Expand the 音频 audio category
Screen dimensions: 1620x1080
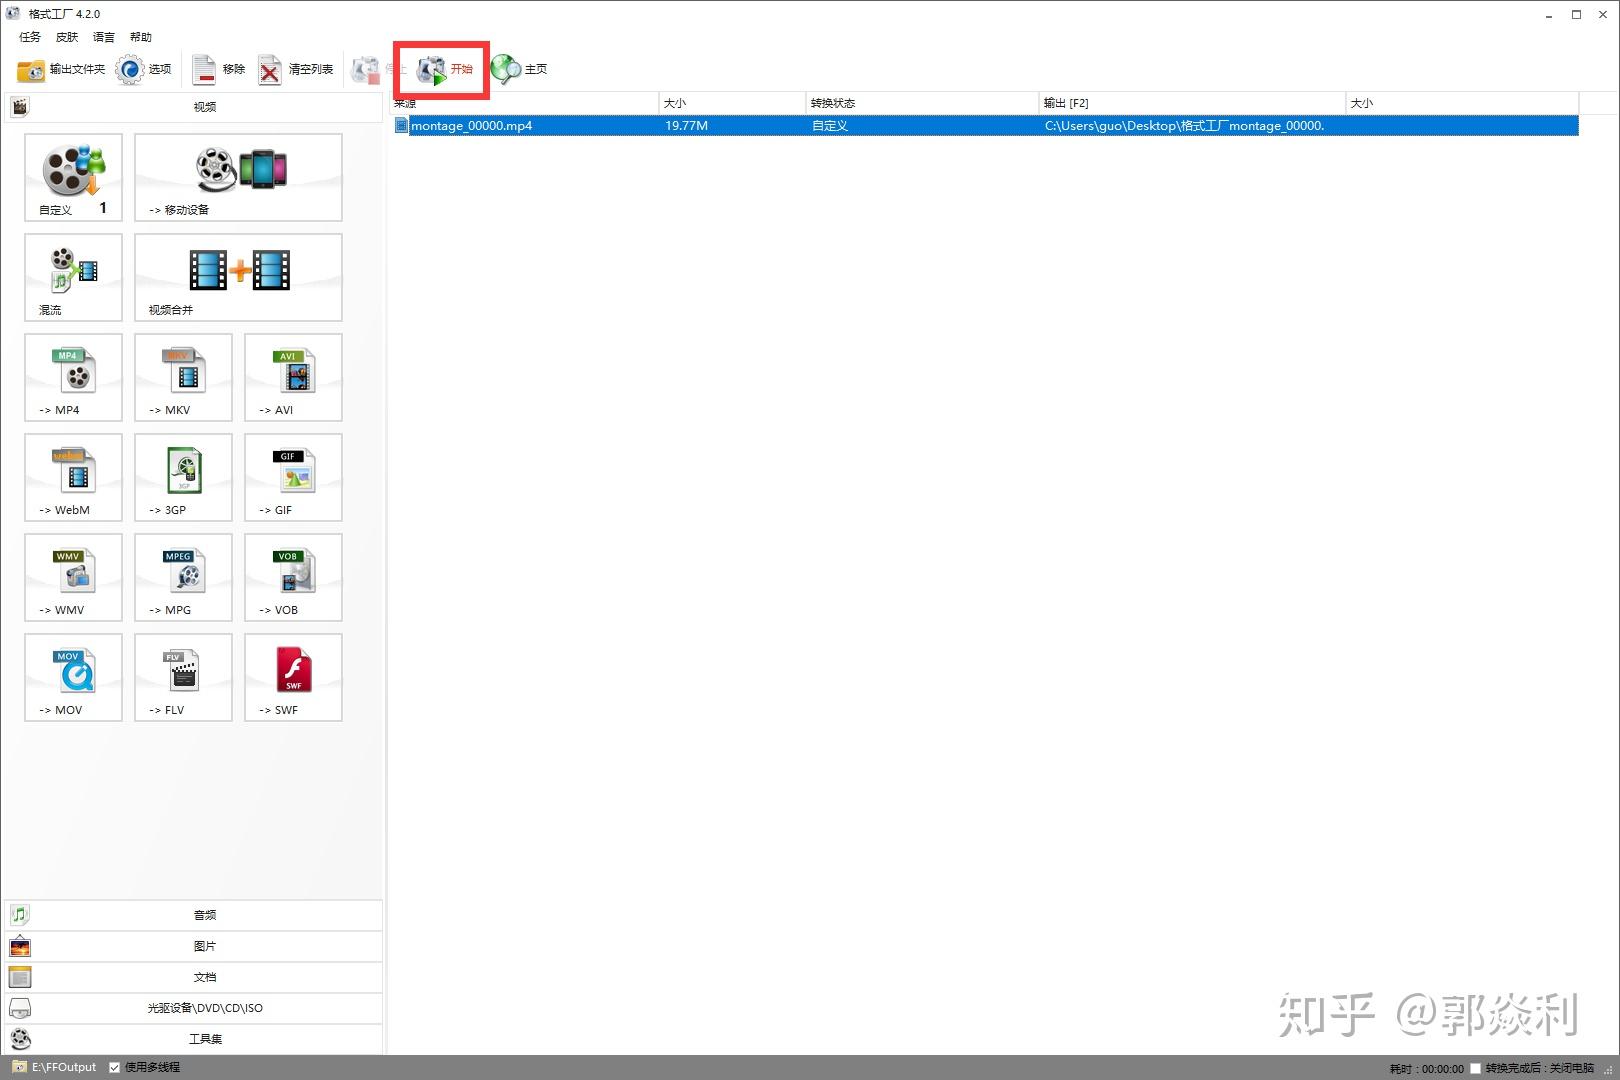coord(194,915)
